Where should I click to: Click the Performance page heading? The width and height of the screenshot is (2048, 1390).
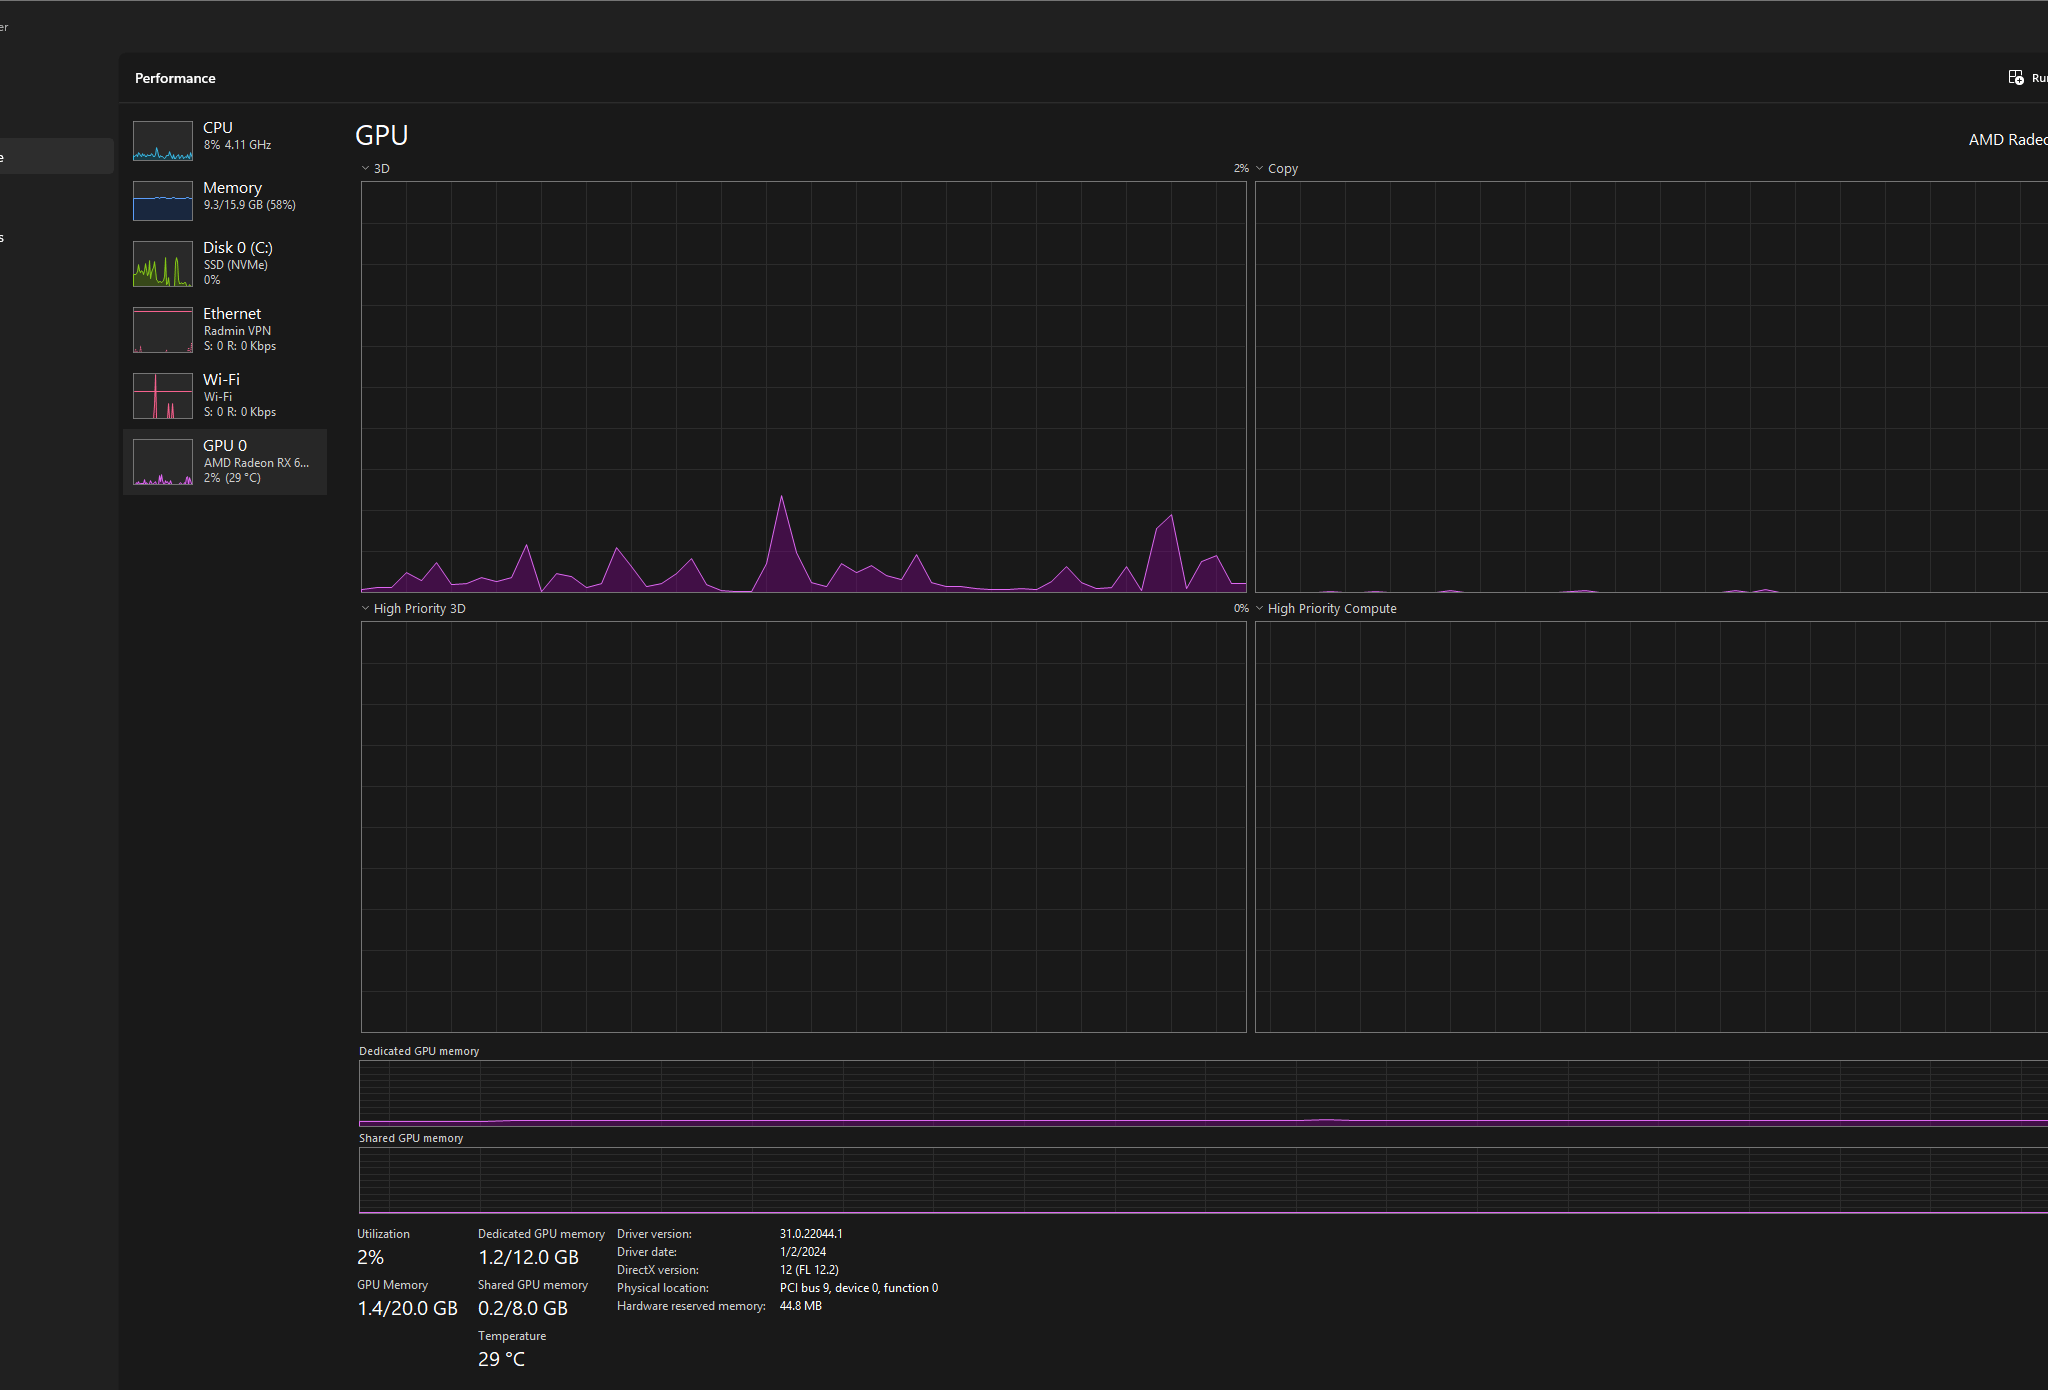(x=175, y=78)
